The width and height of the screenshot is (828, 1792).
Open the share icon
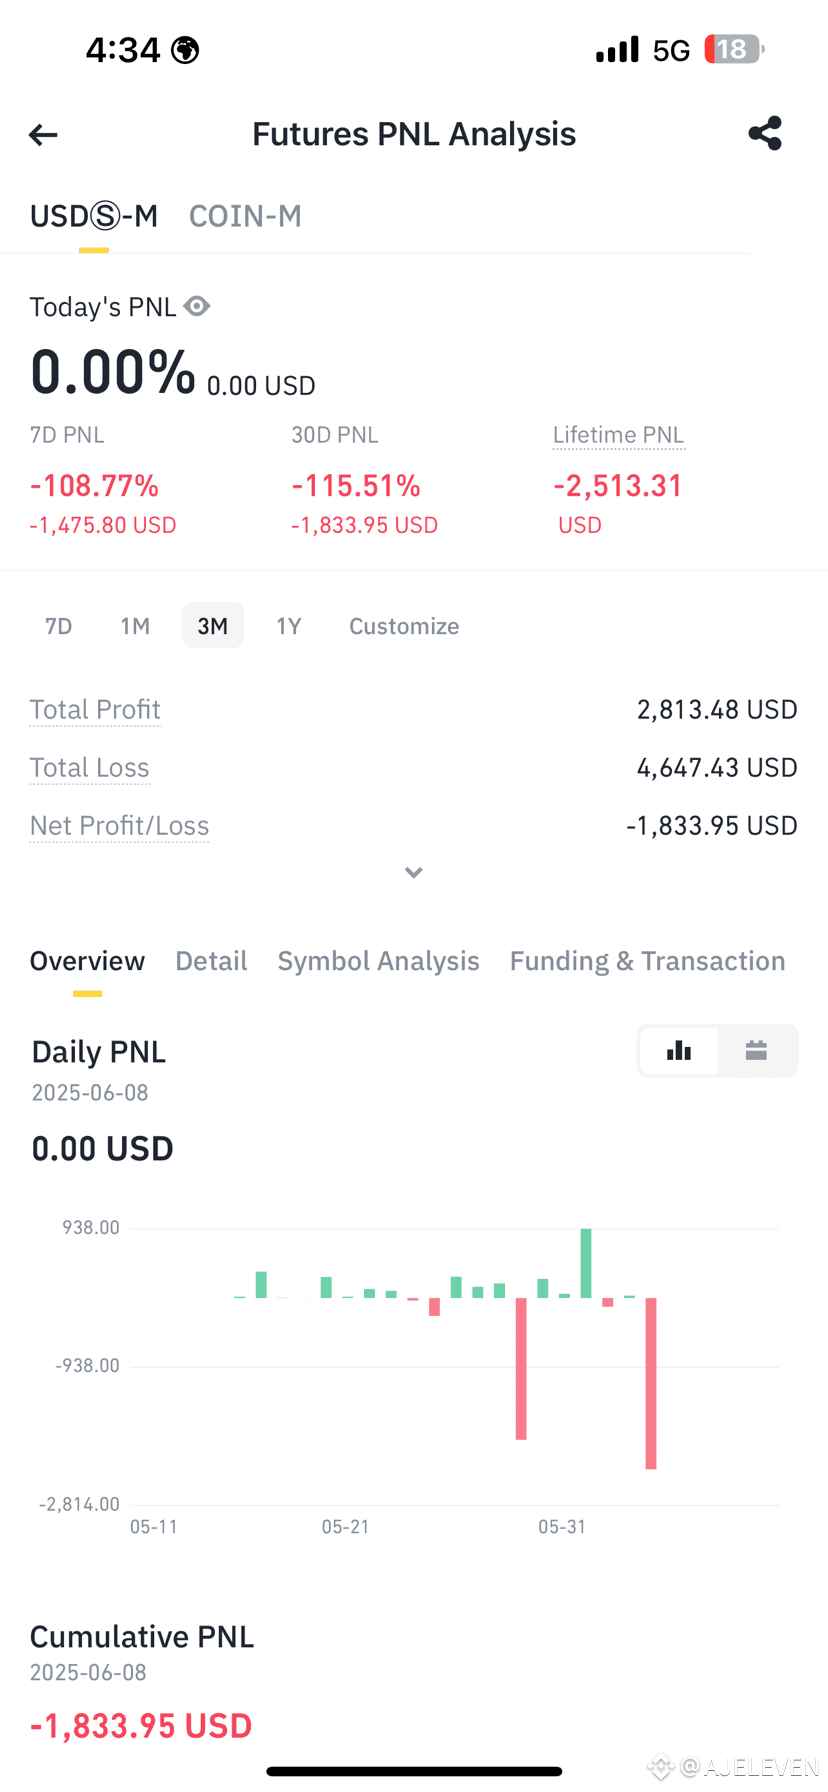click(765, 134)
